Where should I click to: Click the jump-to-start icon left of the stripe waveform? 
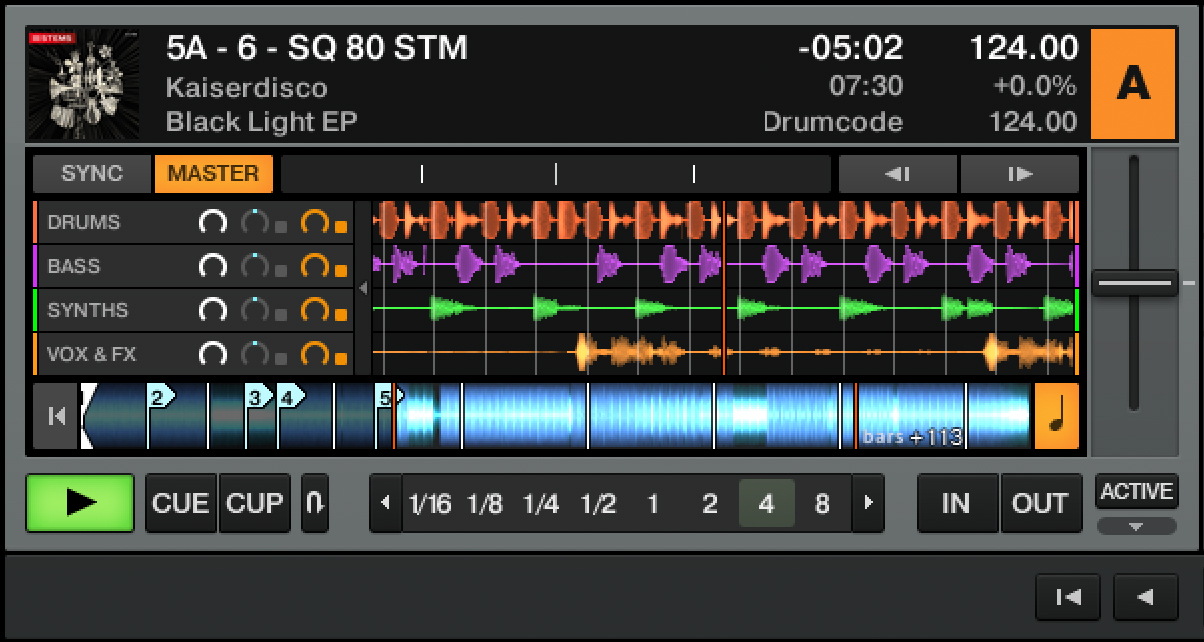coord(55,416)
